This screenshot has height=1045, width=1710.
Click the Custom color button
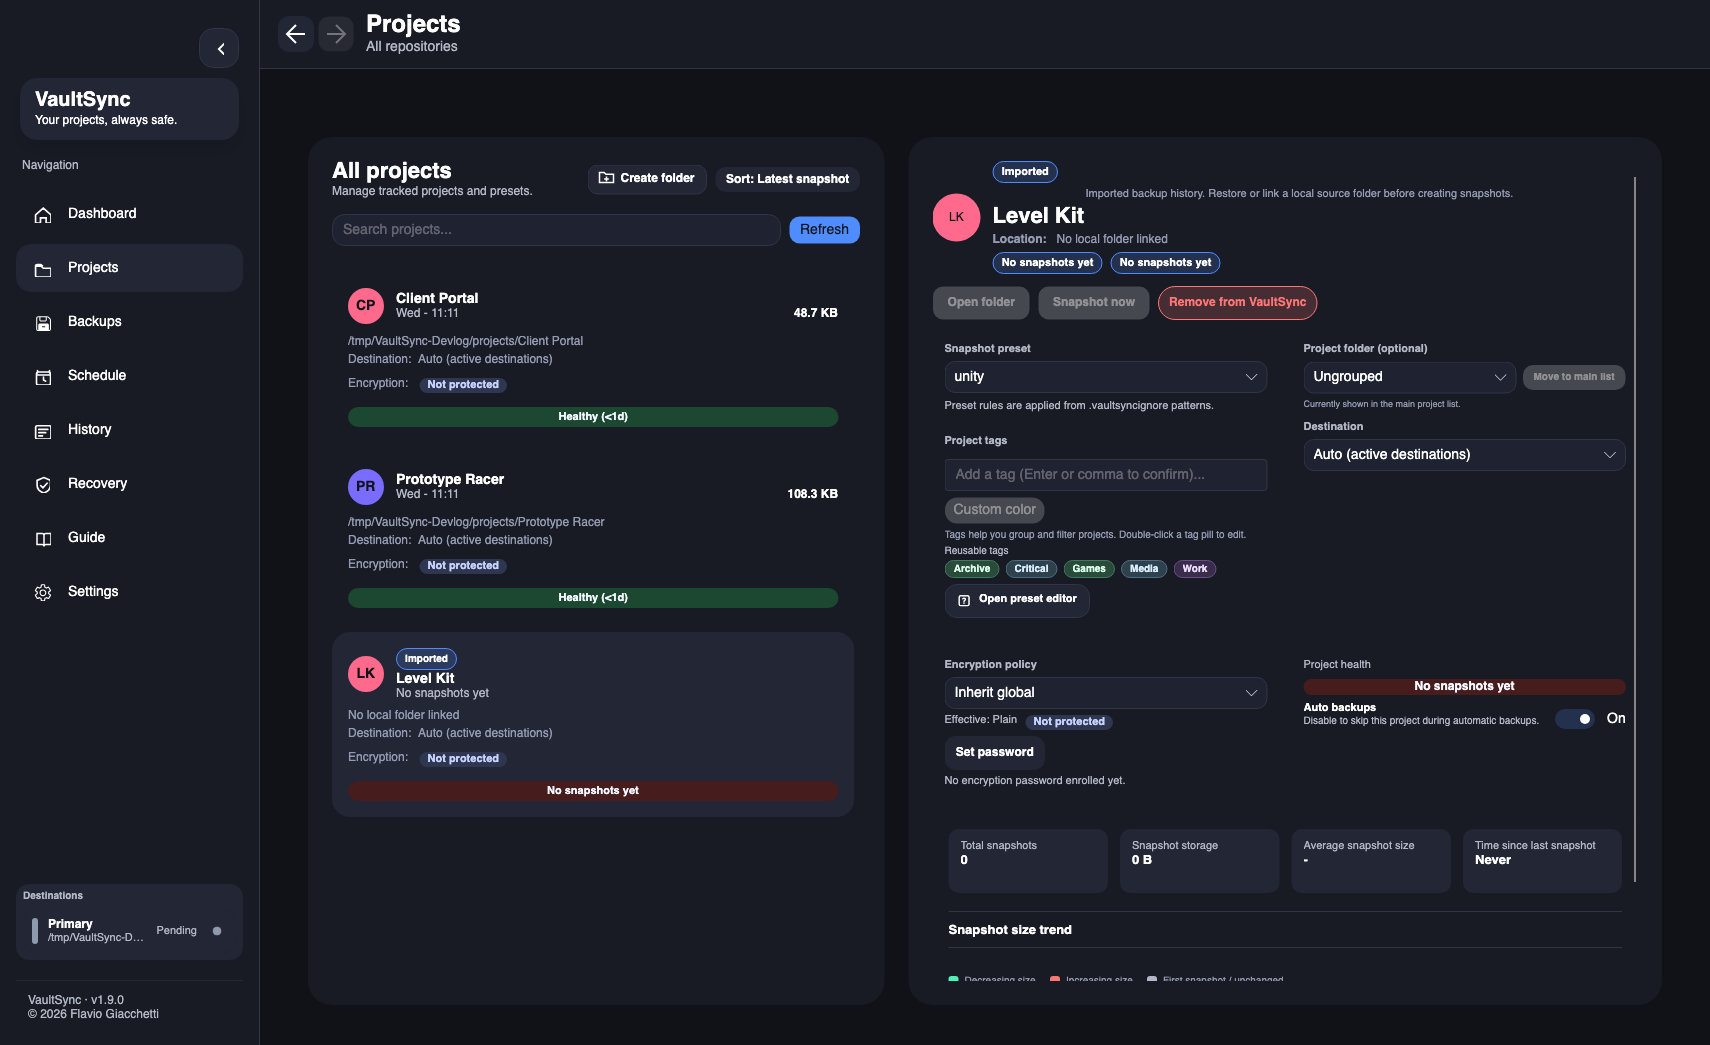click(x=994, y=510)
